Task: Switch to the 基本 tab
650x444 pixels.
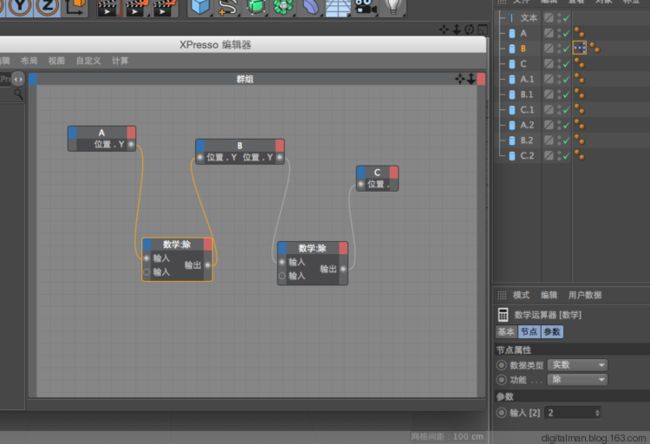Action: point(506,332)
